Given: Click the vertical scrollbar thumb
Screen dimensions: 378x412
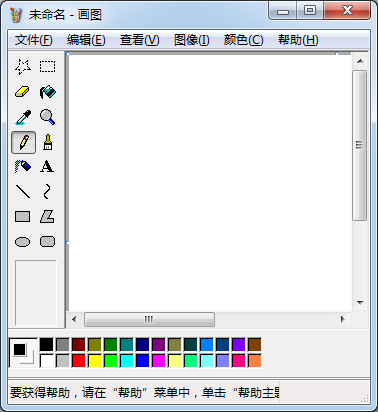Looking at the screenshot, I should pyautogui.click(x=360, y=145).
